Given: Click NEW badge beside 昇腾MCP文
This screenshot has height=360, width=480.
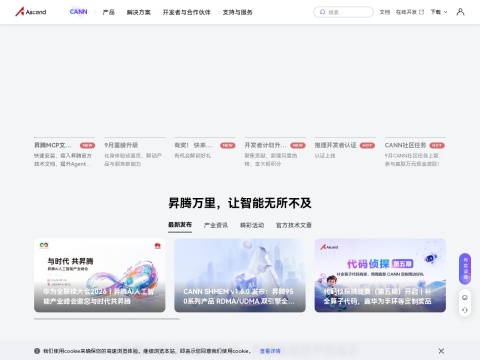Looking at the screenshot, I should [87, 145].
